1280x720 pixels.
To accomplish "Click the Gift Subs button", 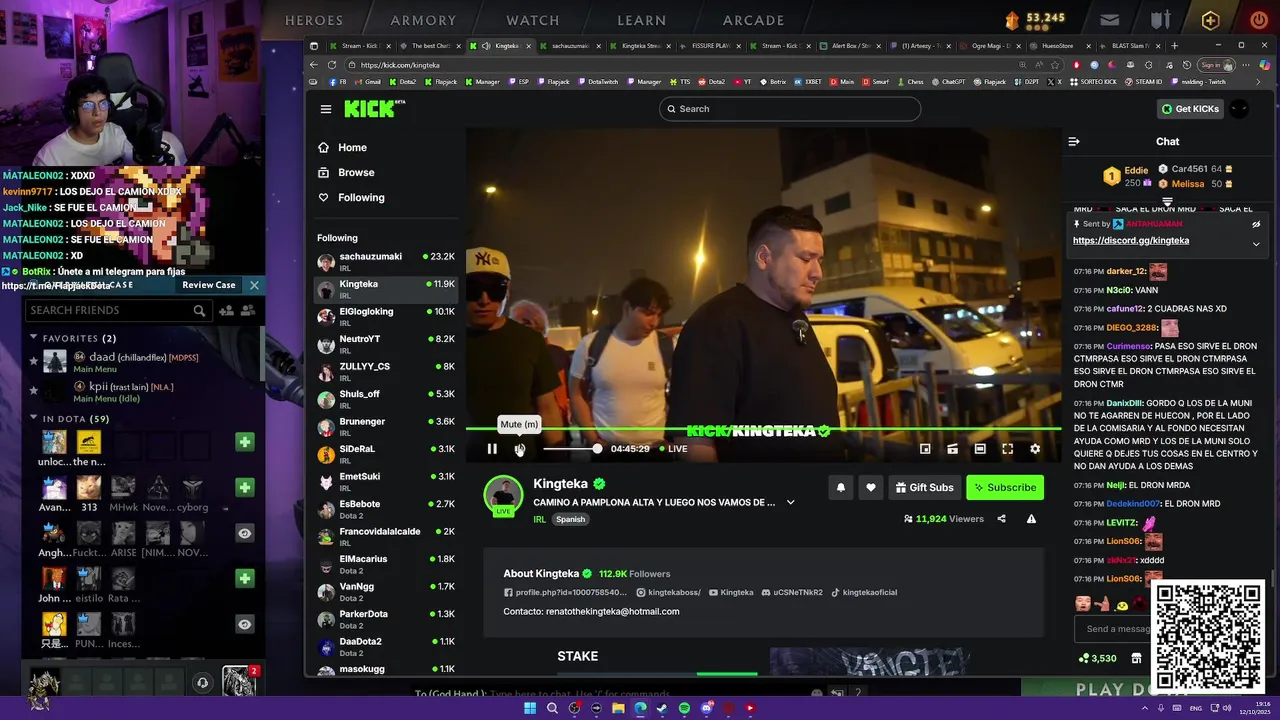I will click(925, 487).
